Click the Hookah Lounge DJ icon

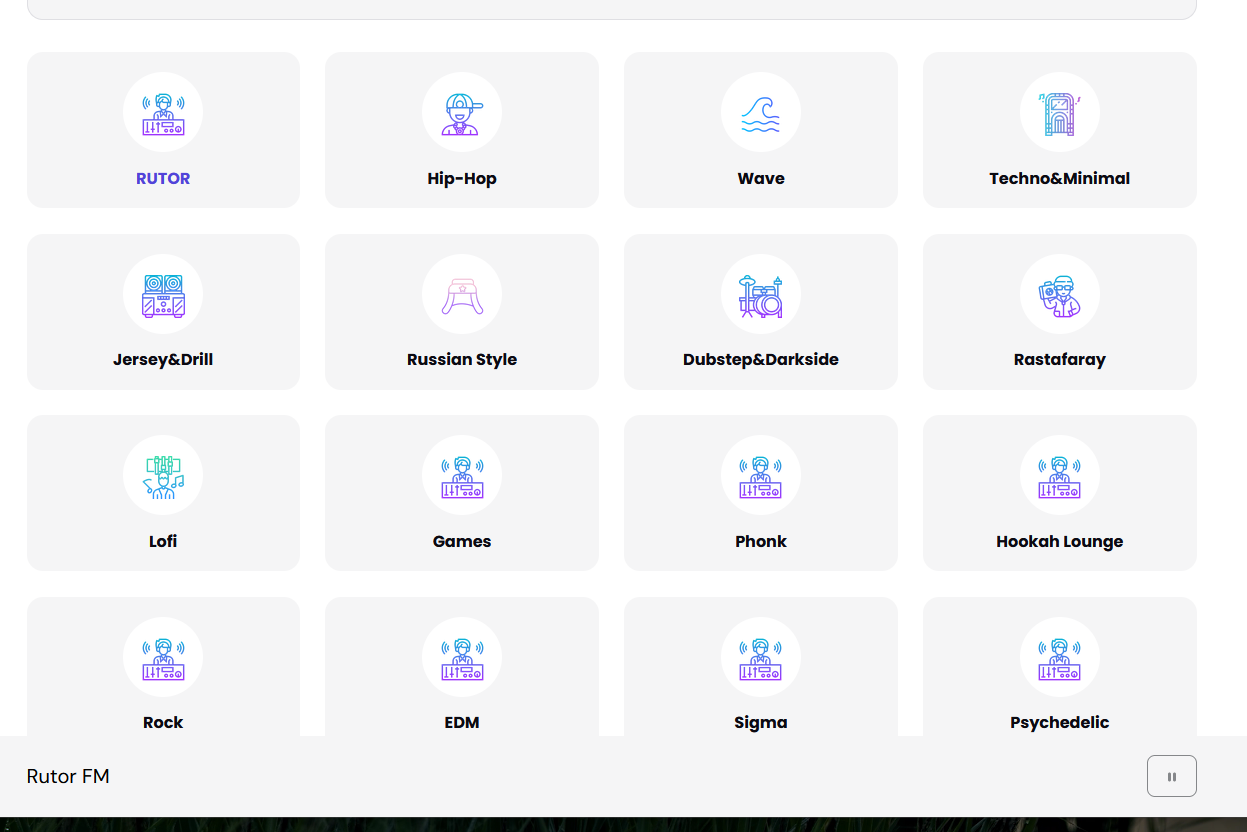[x=1059, y=475]
